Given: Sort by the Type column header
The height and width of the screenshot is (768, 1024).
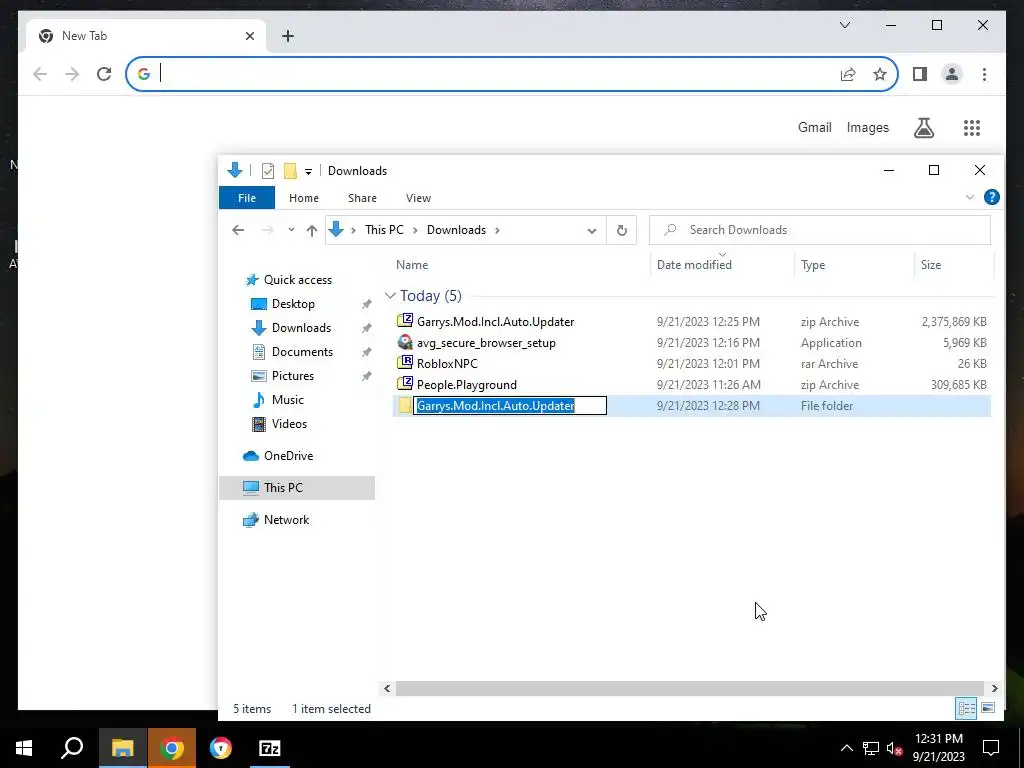Looking at the screenshot, I should pos(813,264).
